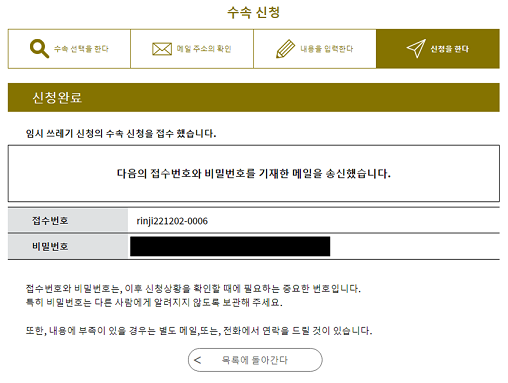Click the 접수번호 label cell
The image size is (508, 383).
[x=68, y=220]
